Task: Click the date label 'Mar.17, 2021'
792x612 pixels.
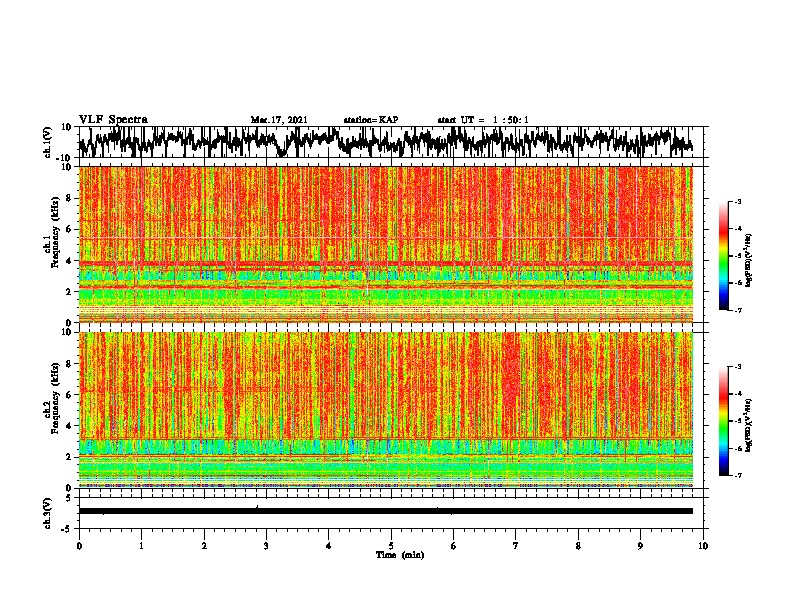Action: [x=279, y=120]
